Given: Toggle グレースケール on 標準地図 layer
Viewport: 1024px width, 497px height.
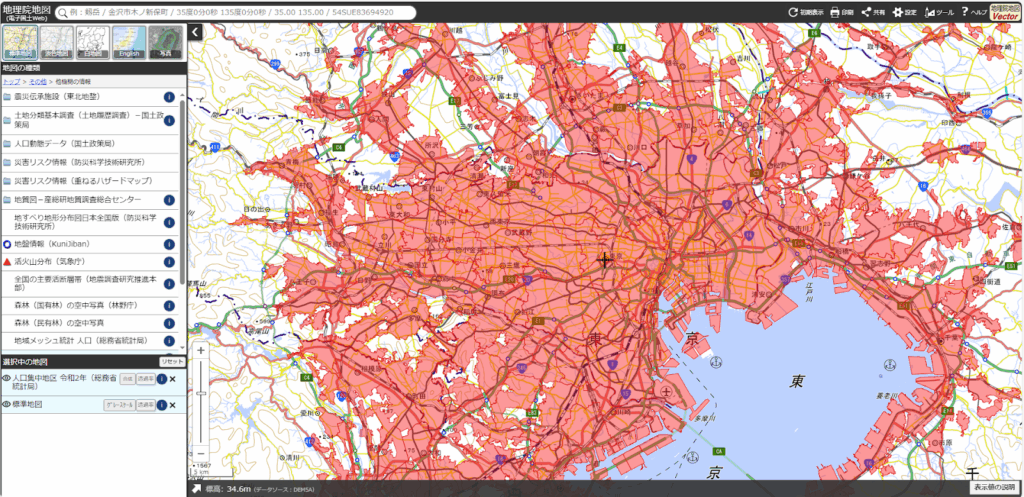Looking at the screenshot, I should coord(120,406).
